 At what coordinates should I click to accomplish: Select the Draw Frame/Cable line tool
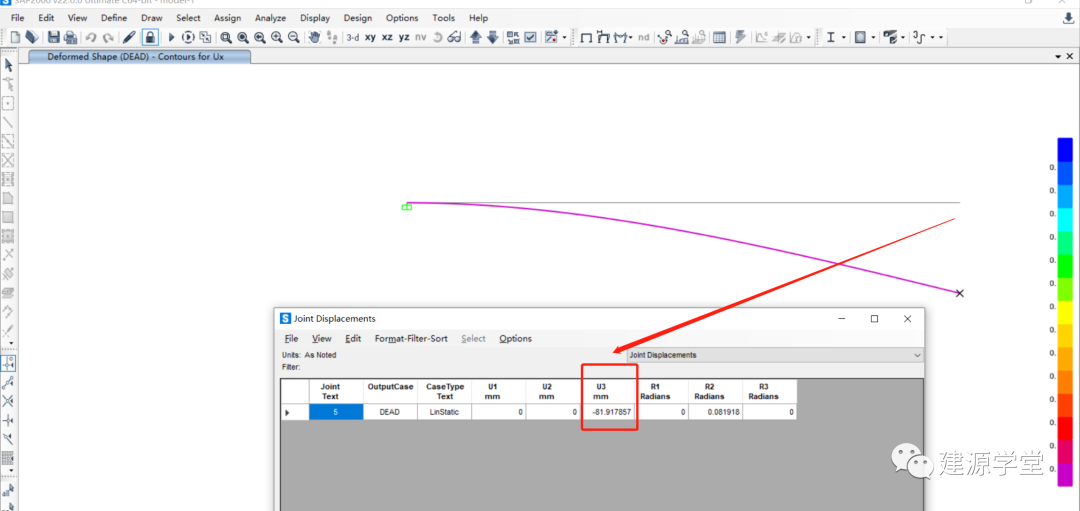coord(8,123)
